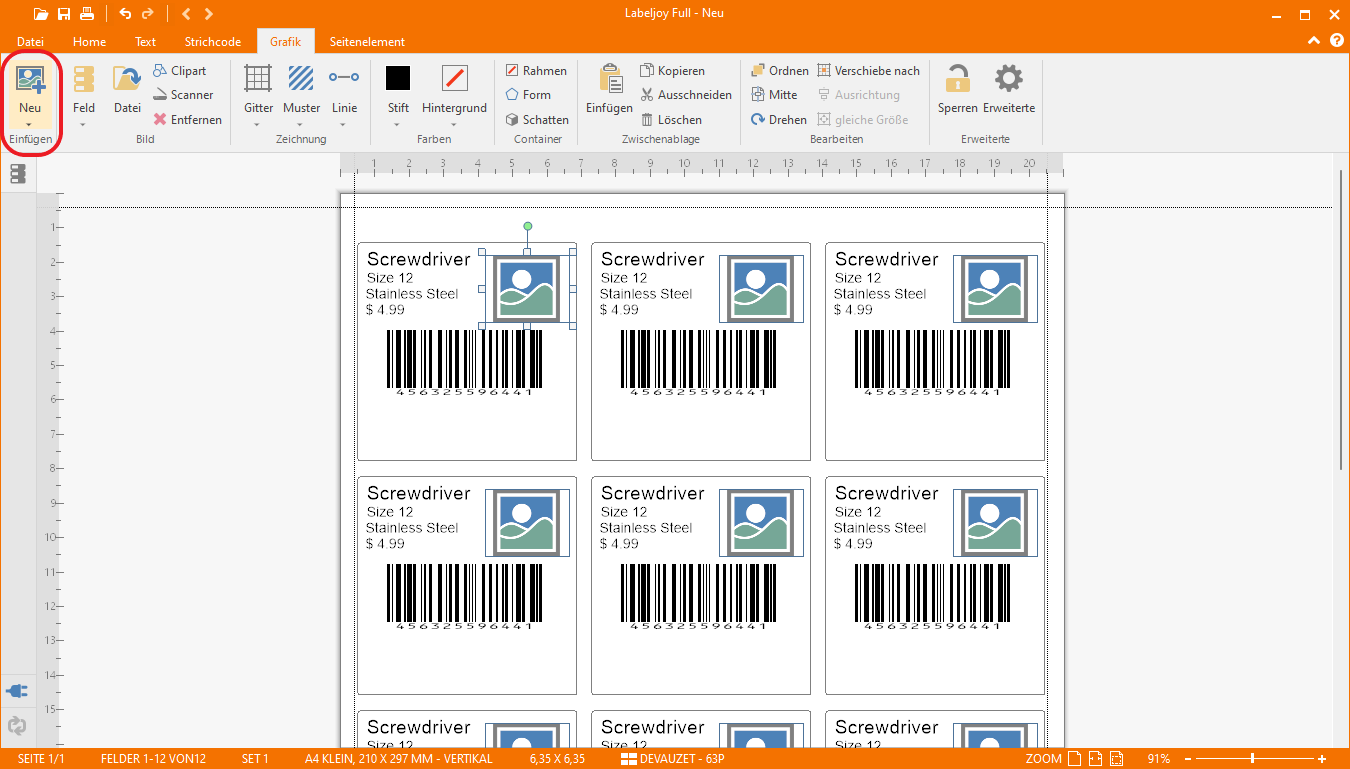
Task: Switch to the Strichcode tab
Action: point(212,41)
